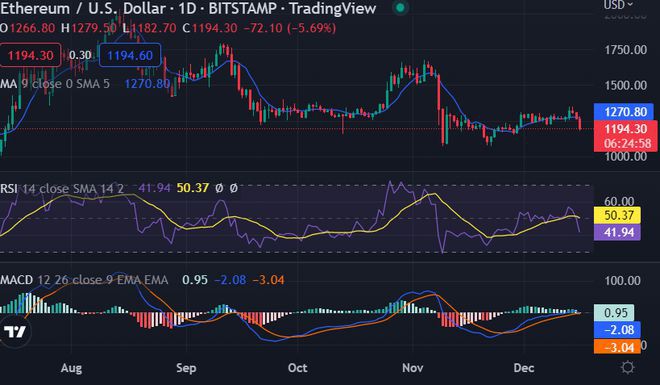Click the purple 41.94 RSI axis label
660x385 pixels.
(x=617, y=232)
